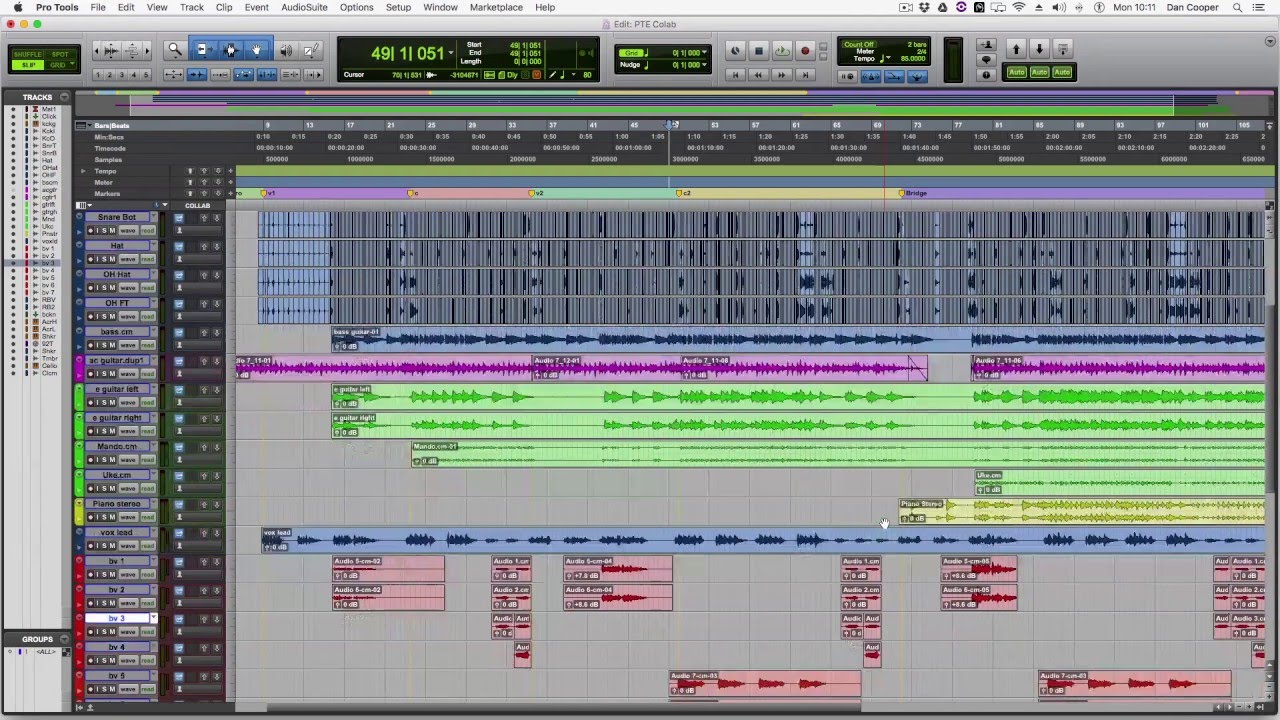Select the Zoomer magnifying glass tool
This screenshot has height=720, width=1280.
pos(175,50)
